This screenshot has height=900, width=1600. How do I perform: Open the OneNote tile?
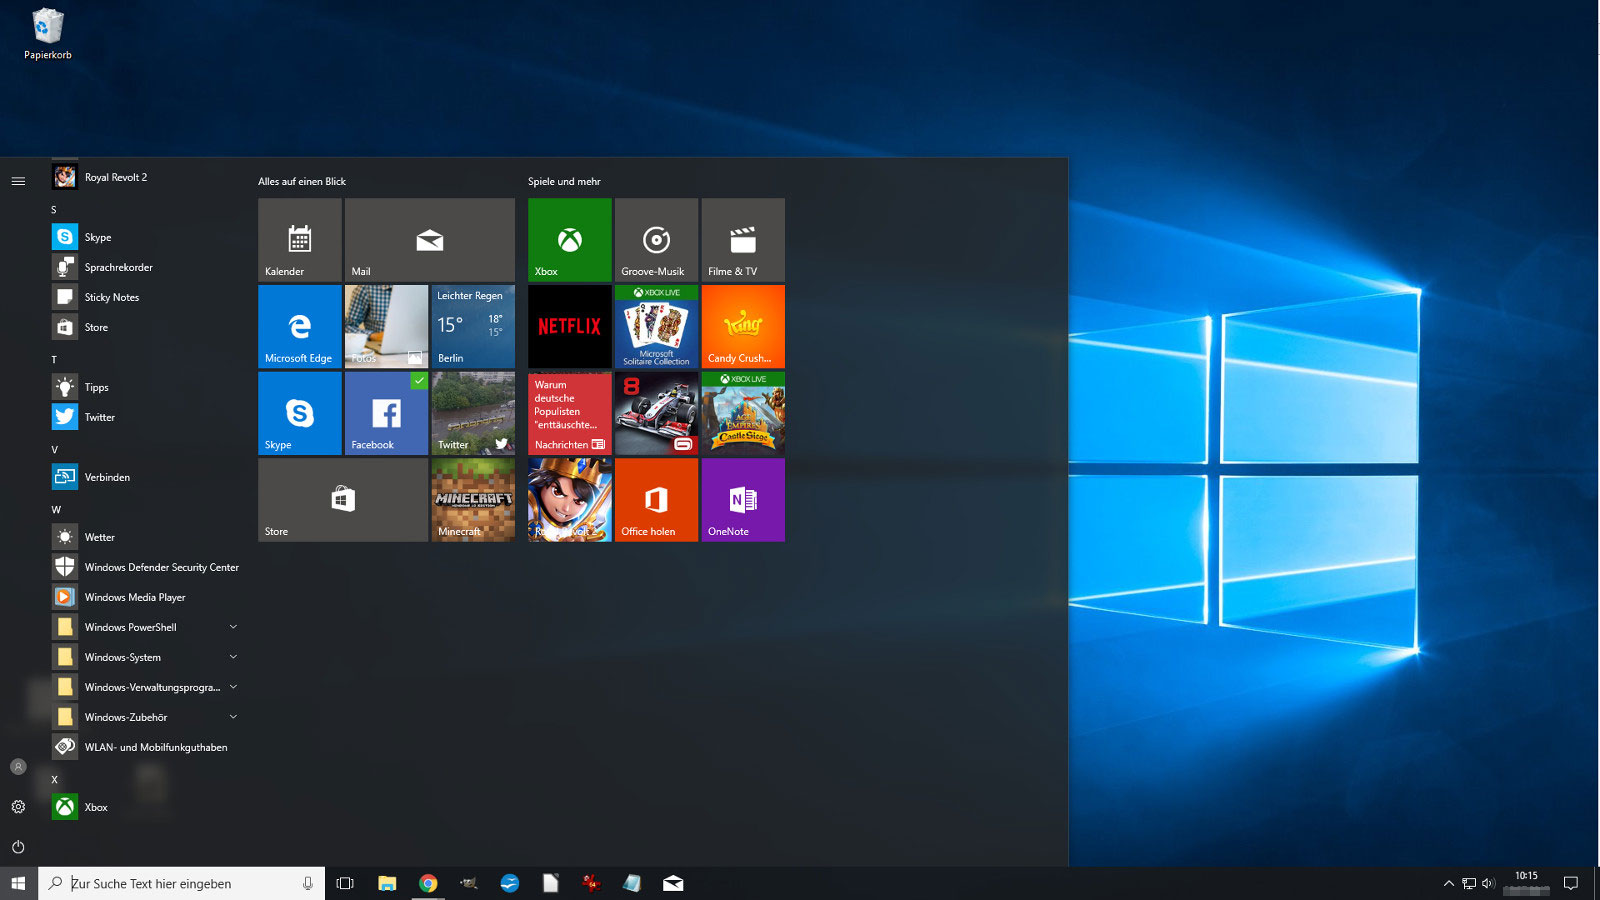click(742, 500)
